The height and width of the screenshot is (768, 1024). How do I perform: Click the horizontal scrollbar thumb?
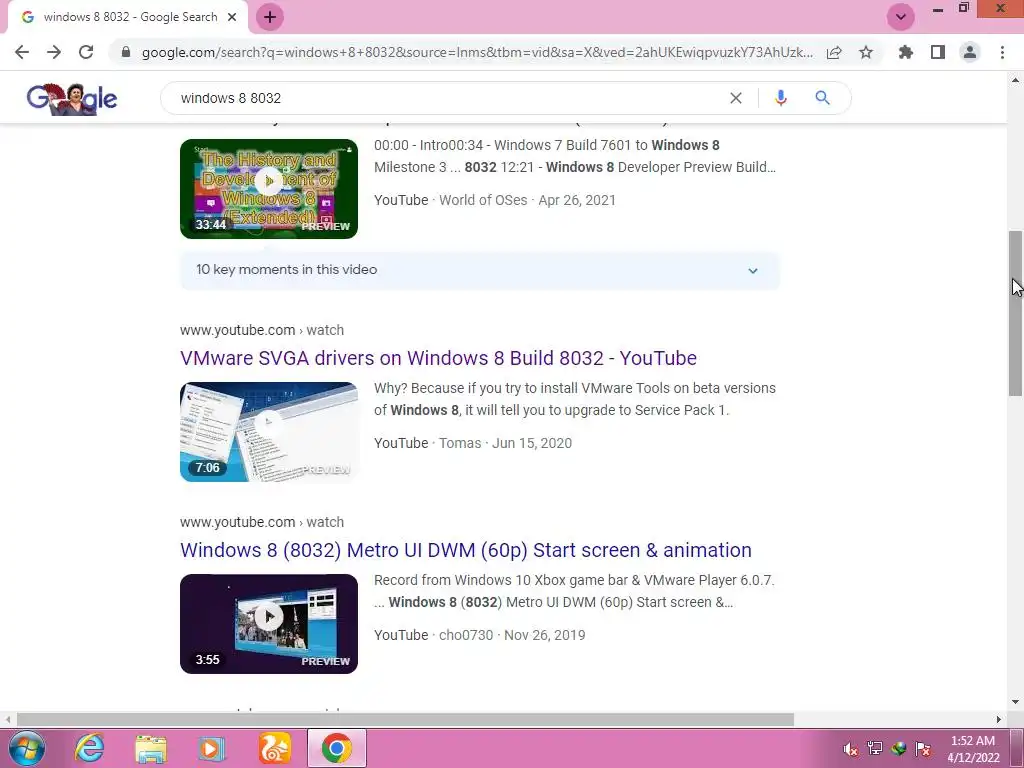click(x=405, y=719)
